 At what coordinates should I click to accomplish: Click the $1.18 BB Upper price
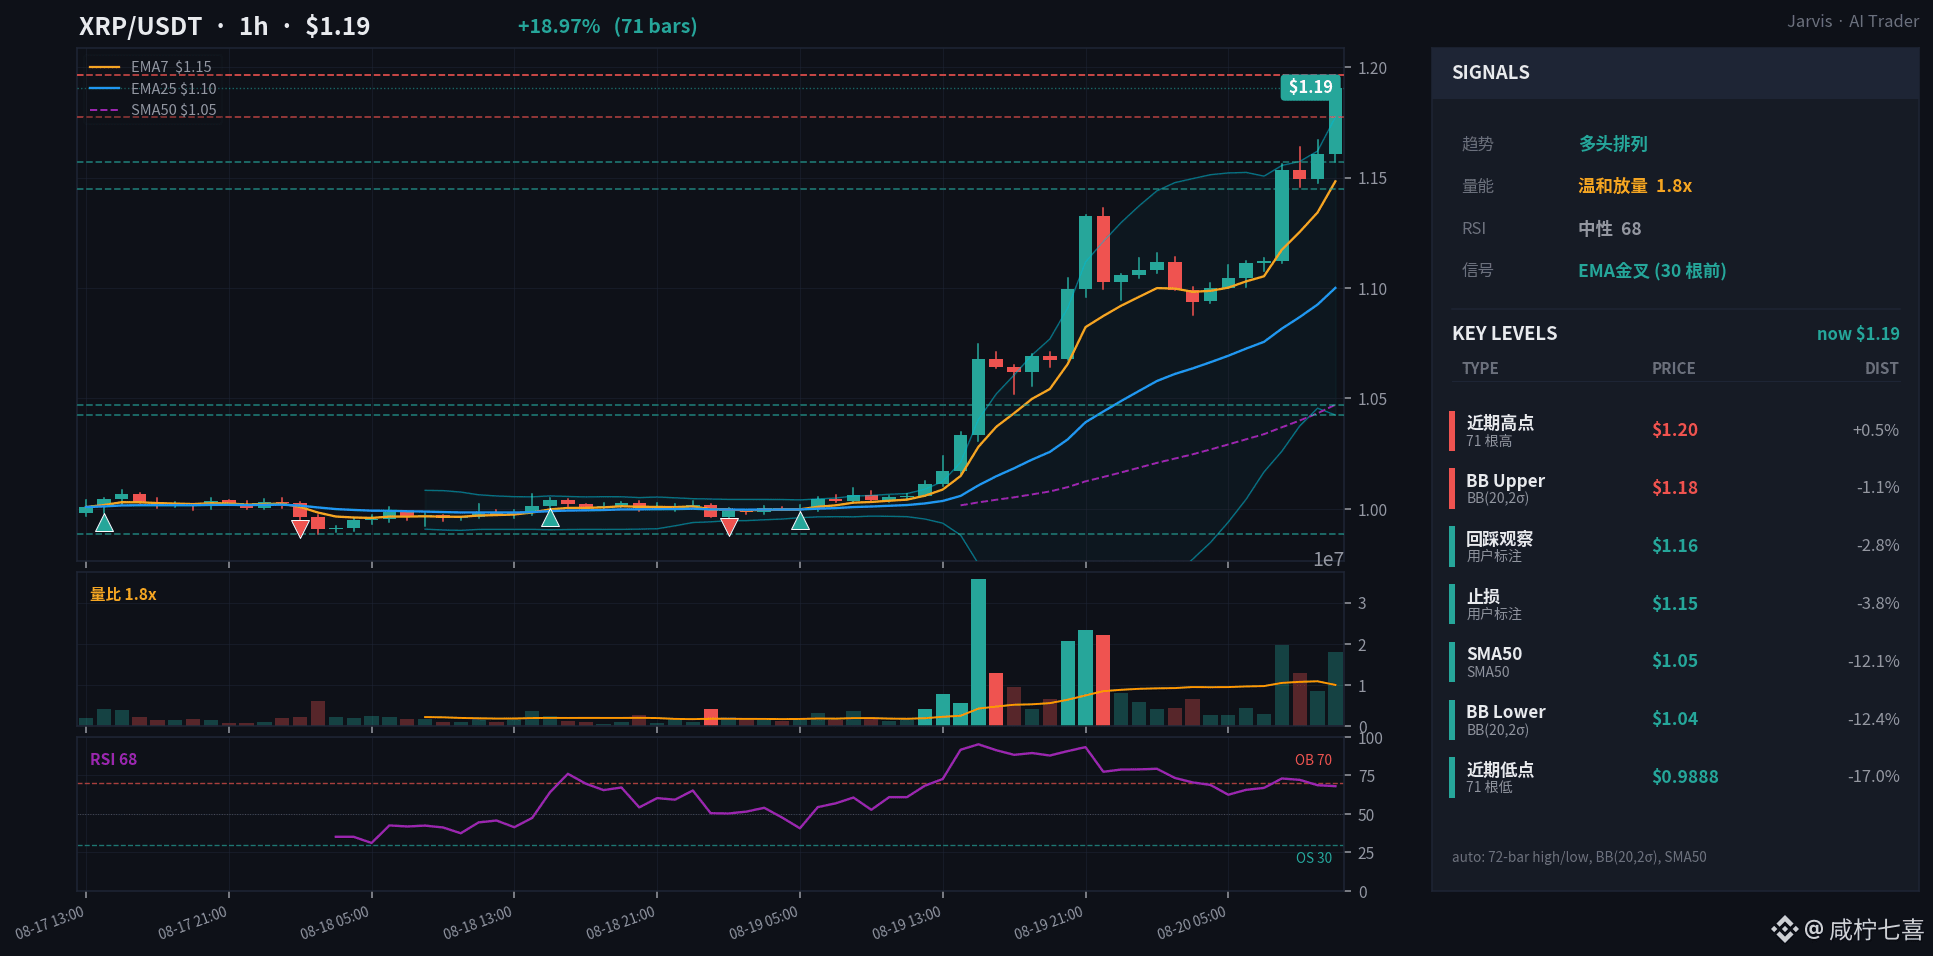(x=1674, y=488)
